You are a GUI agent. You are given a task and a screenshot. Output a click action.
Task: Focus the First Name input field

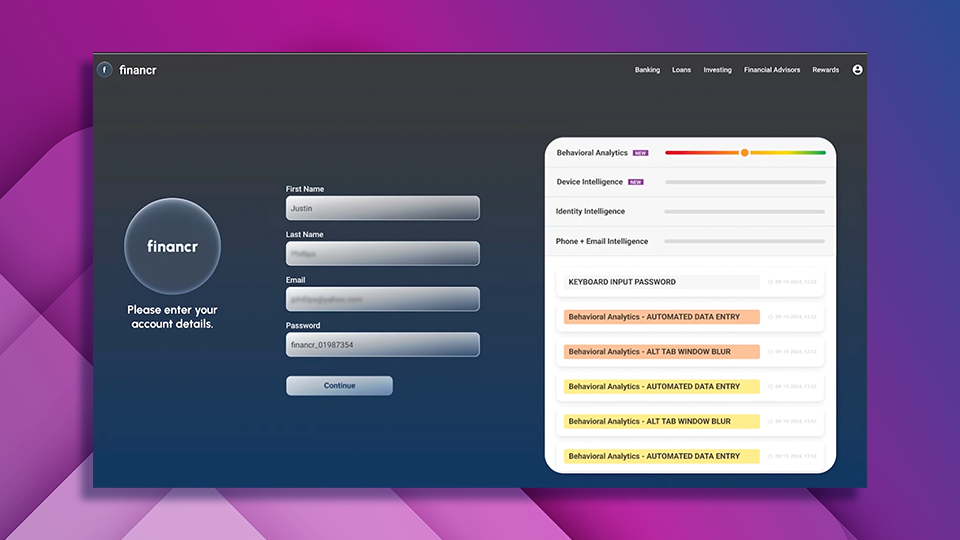382,208
